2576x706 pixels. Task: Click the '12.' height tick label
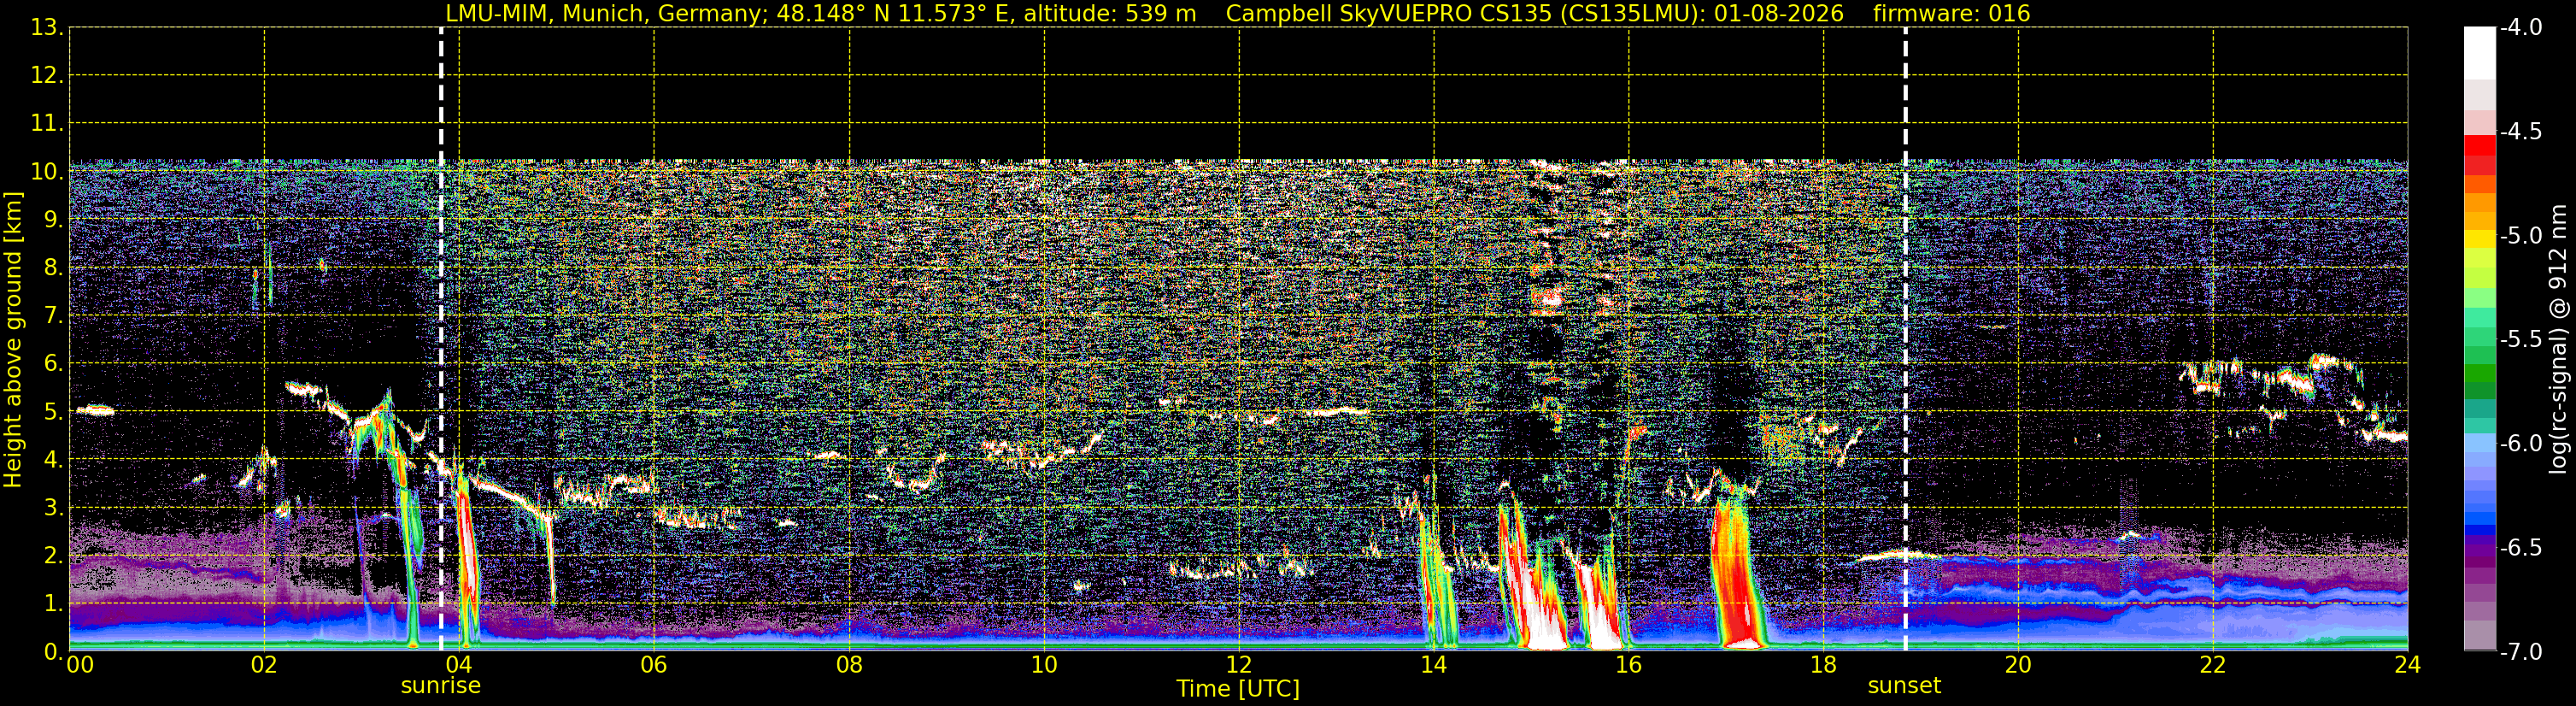(x=47, y=76)
